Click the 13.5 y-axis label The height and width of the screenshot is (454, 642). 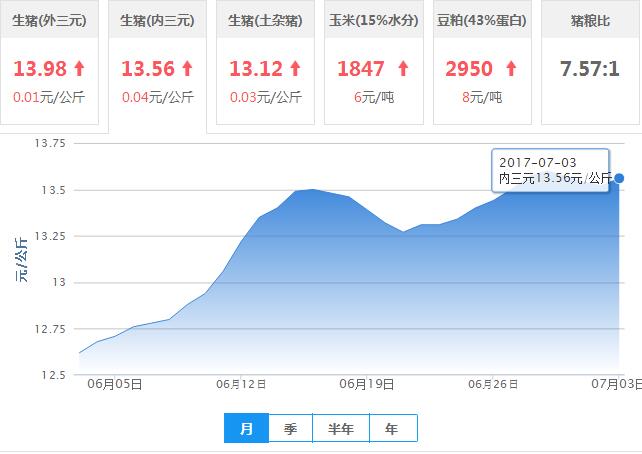[x=53, y=190]
